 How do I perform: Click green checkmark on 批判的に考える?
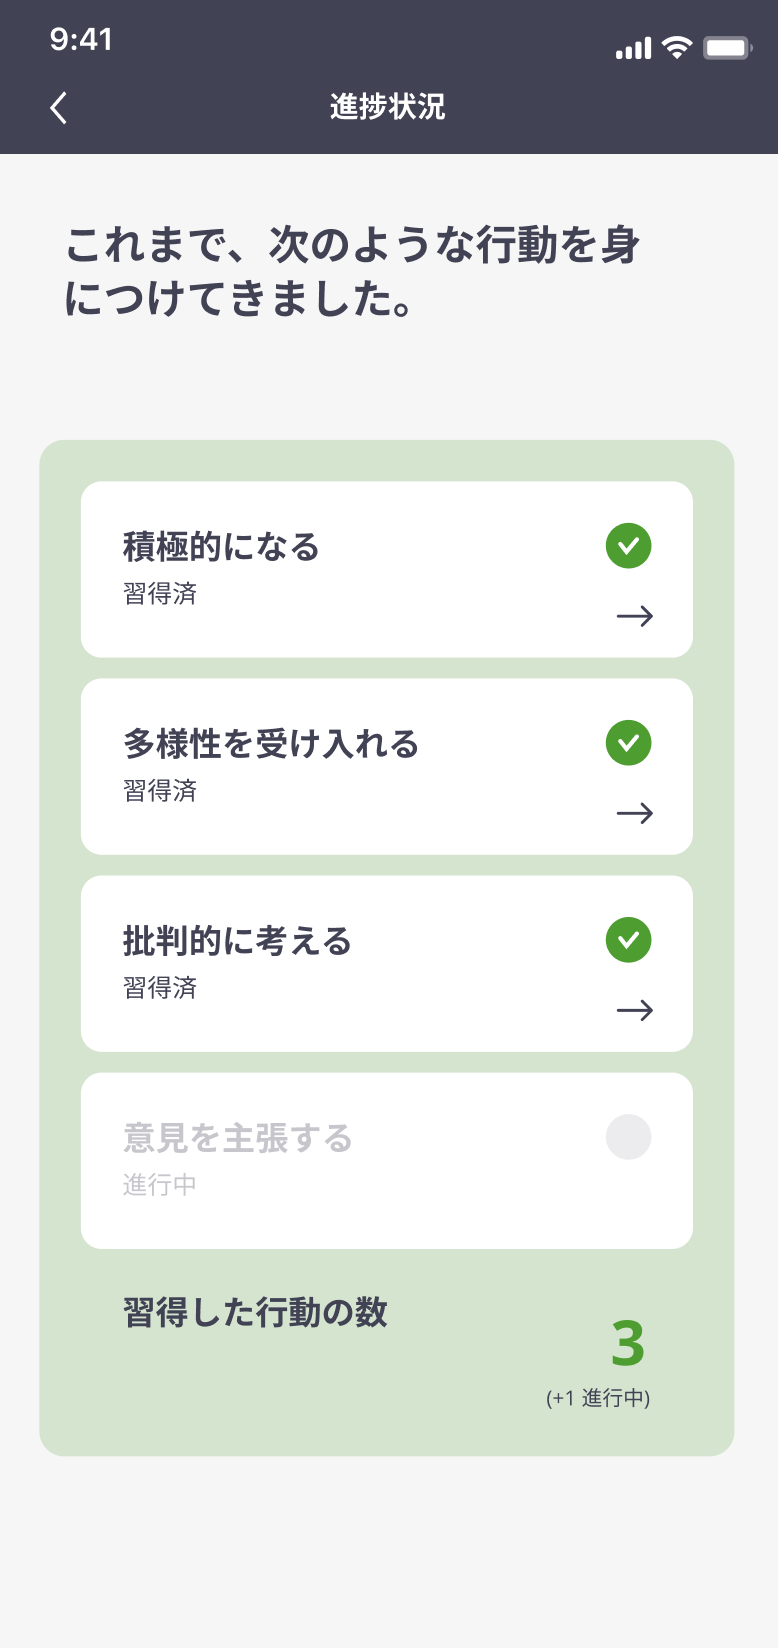pos(628,940)
